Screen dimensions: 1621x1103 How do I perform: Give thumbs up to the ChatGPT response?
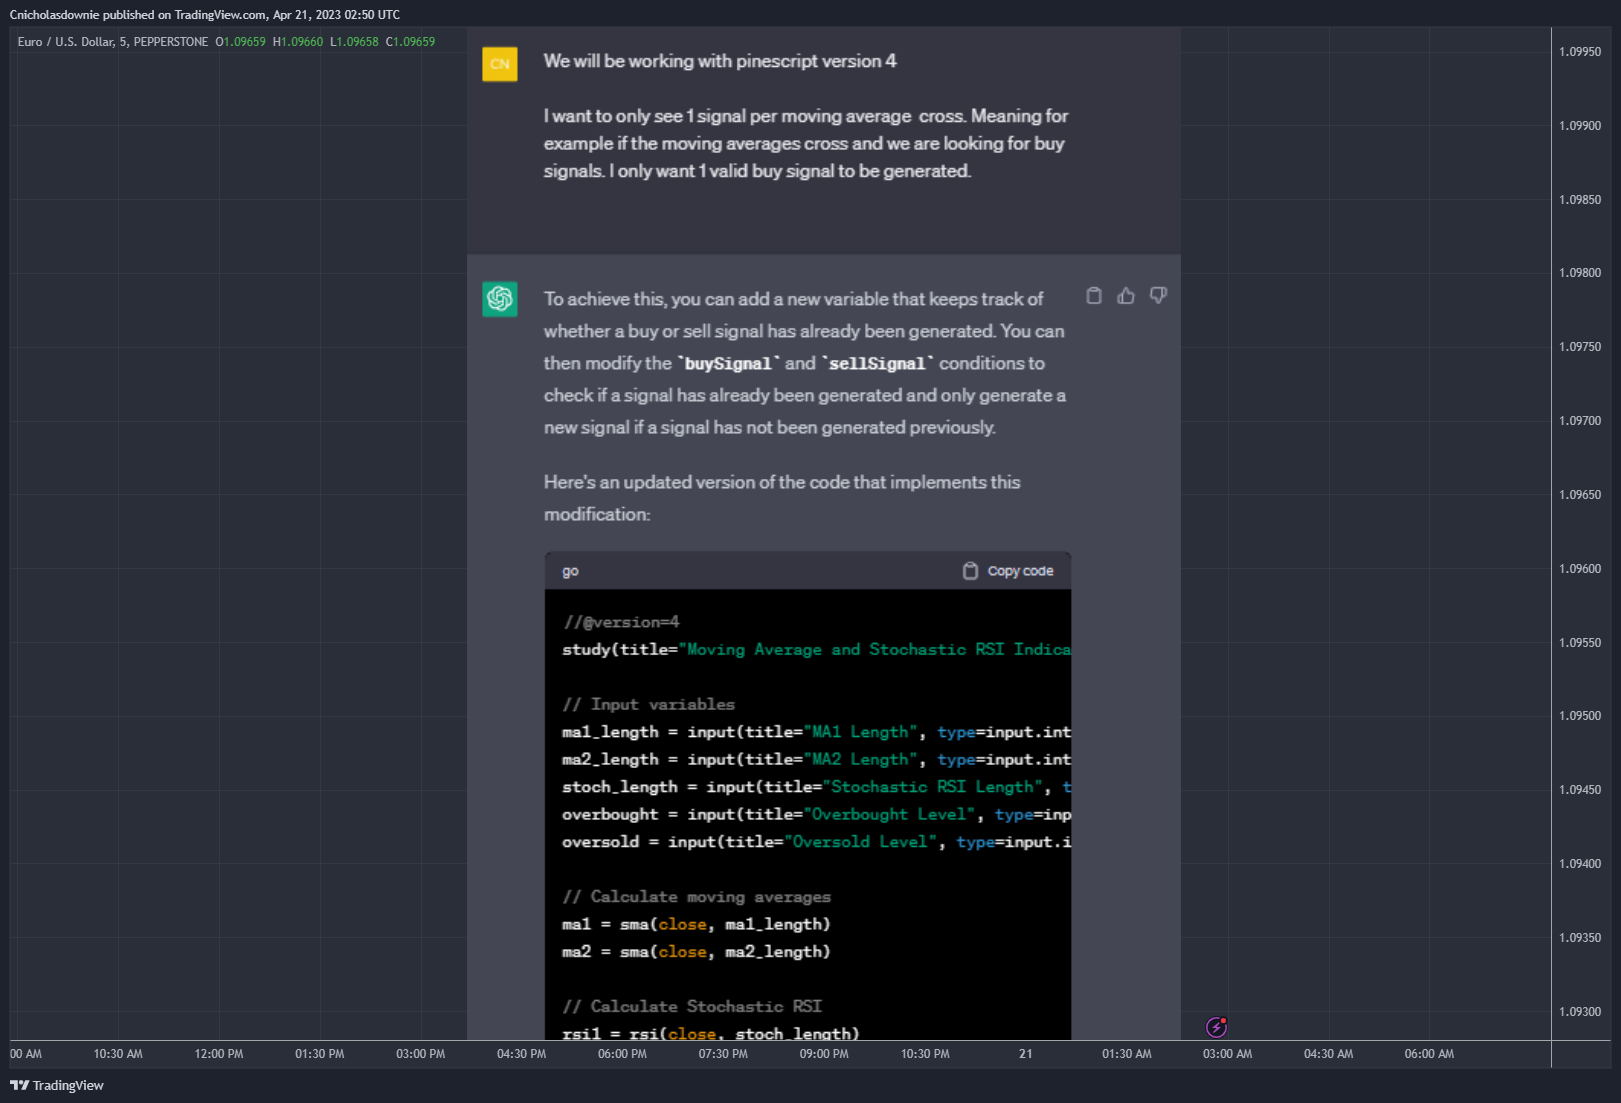coord(1126,296)
